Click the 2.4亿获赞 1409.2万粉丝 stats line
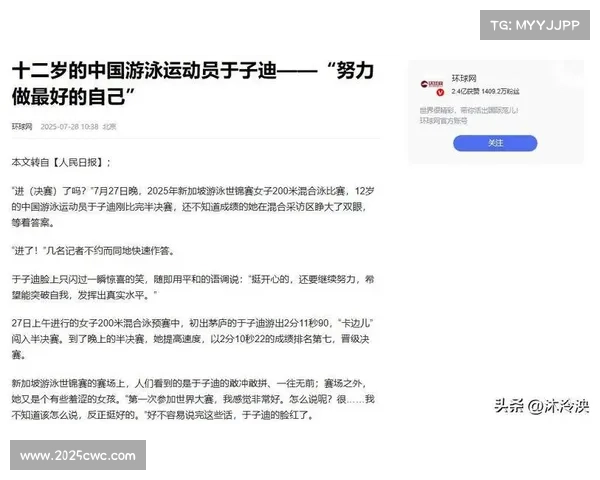Screen dimensions: 600x480 [485, 90]
